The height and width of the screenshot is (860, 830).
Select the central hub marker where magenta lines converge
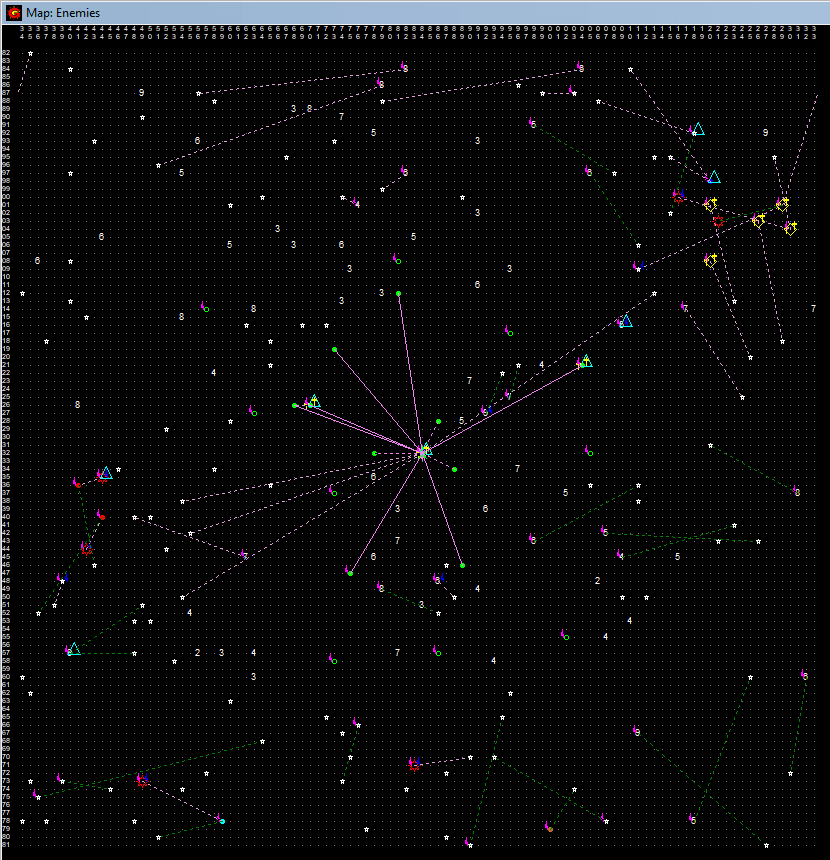pos(423,452)
